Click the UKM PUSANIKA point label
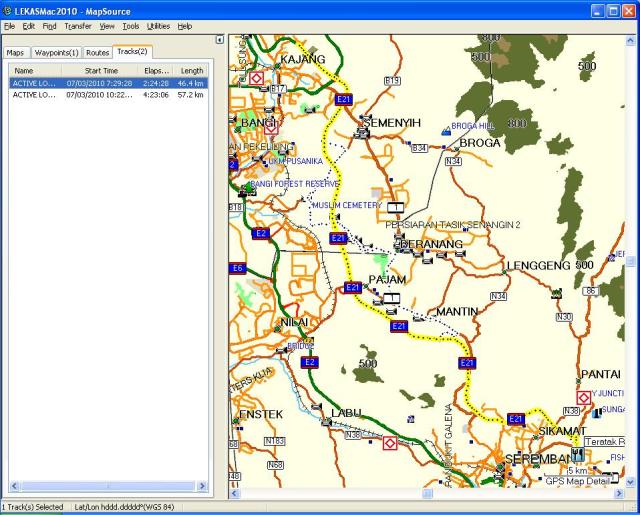The image size is (640, 515). (x=296, y=161)
